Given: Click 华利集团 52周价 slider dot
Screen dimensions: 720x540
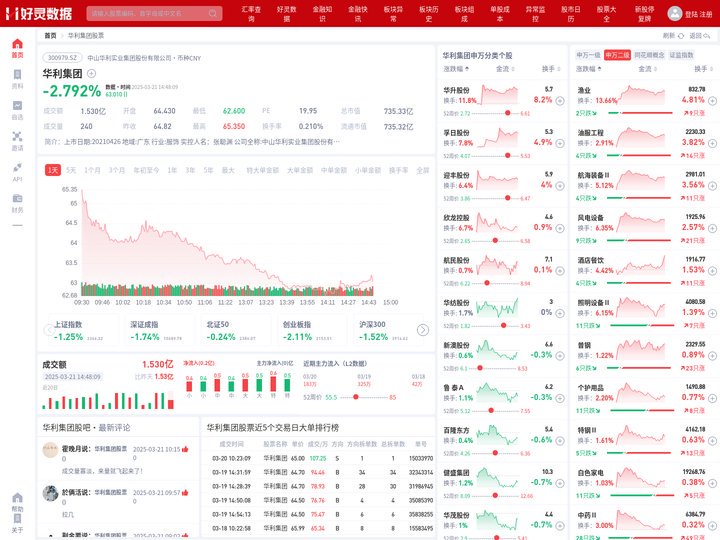Looking at the screenshot, I should coord(355,397).
